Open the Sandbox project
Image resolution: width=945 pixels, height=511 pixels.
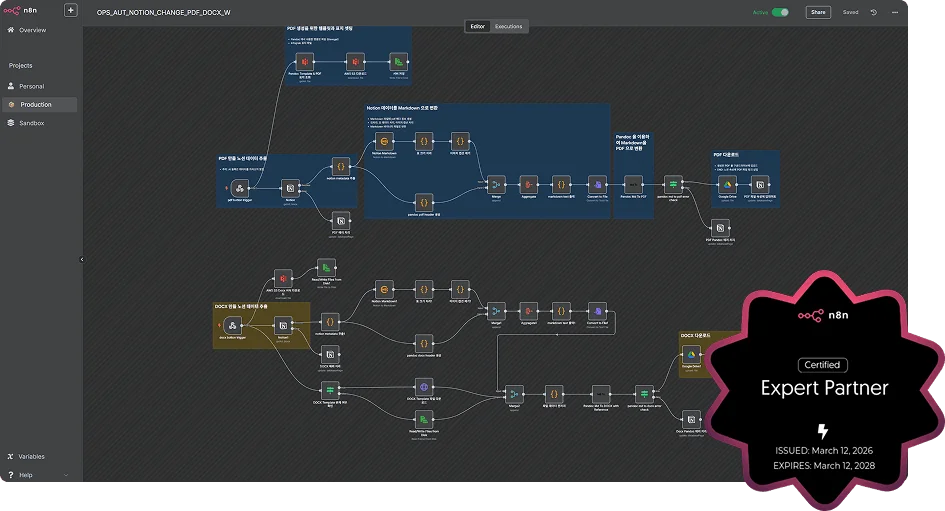tap(32, 122)
